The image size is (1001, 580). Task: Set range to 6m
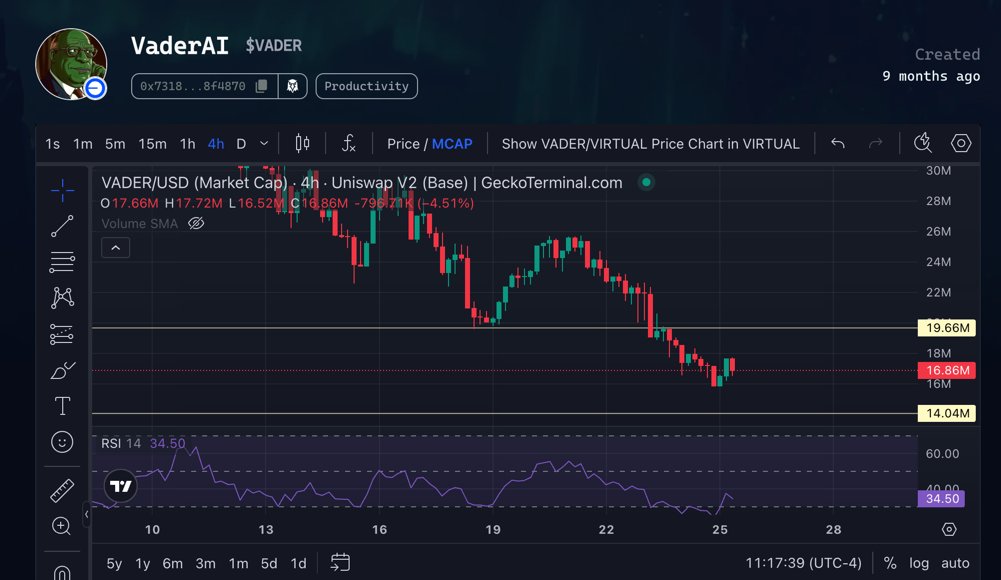pos(172,563)
